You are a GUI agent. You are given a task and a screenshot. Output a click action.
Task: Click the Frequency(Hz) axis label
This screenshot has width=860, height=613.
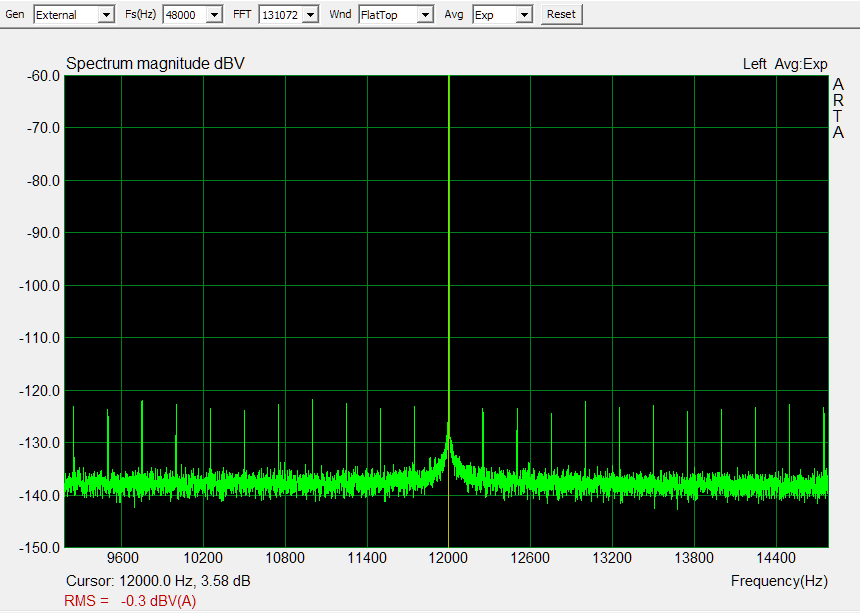tap(779, 581)
